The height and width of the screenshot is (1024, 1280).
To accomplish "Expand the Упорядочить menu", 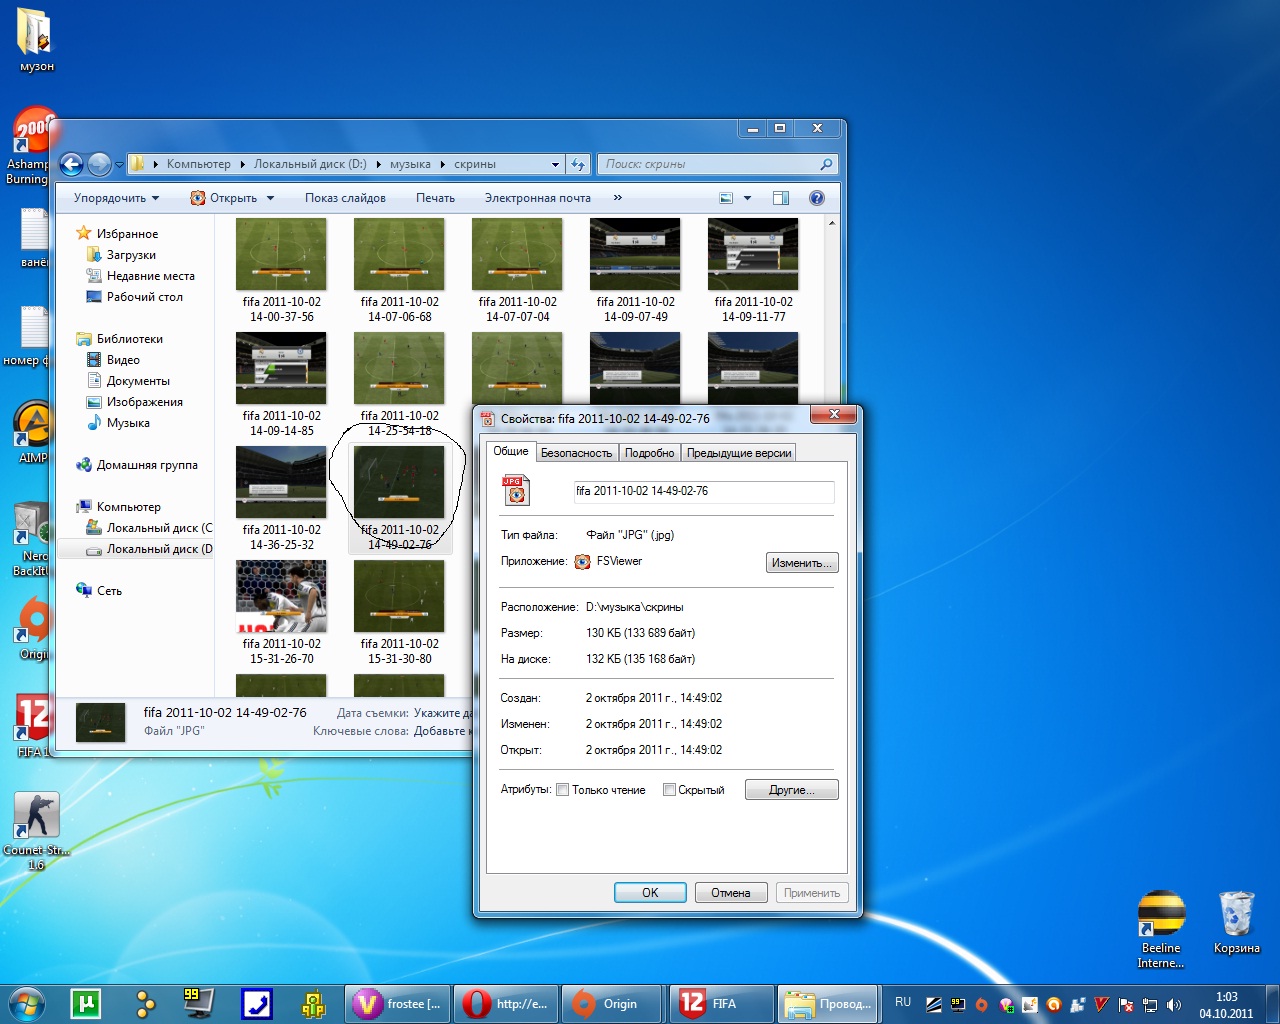I will (116, 198).
